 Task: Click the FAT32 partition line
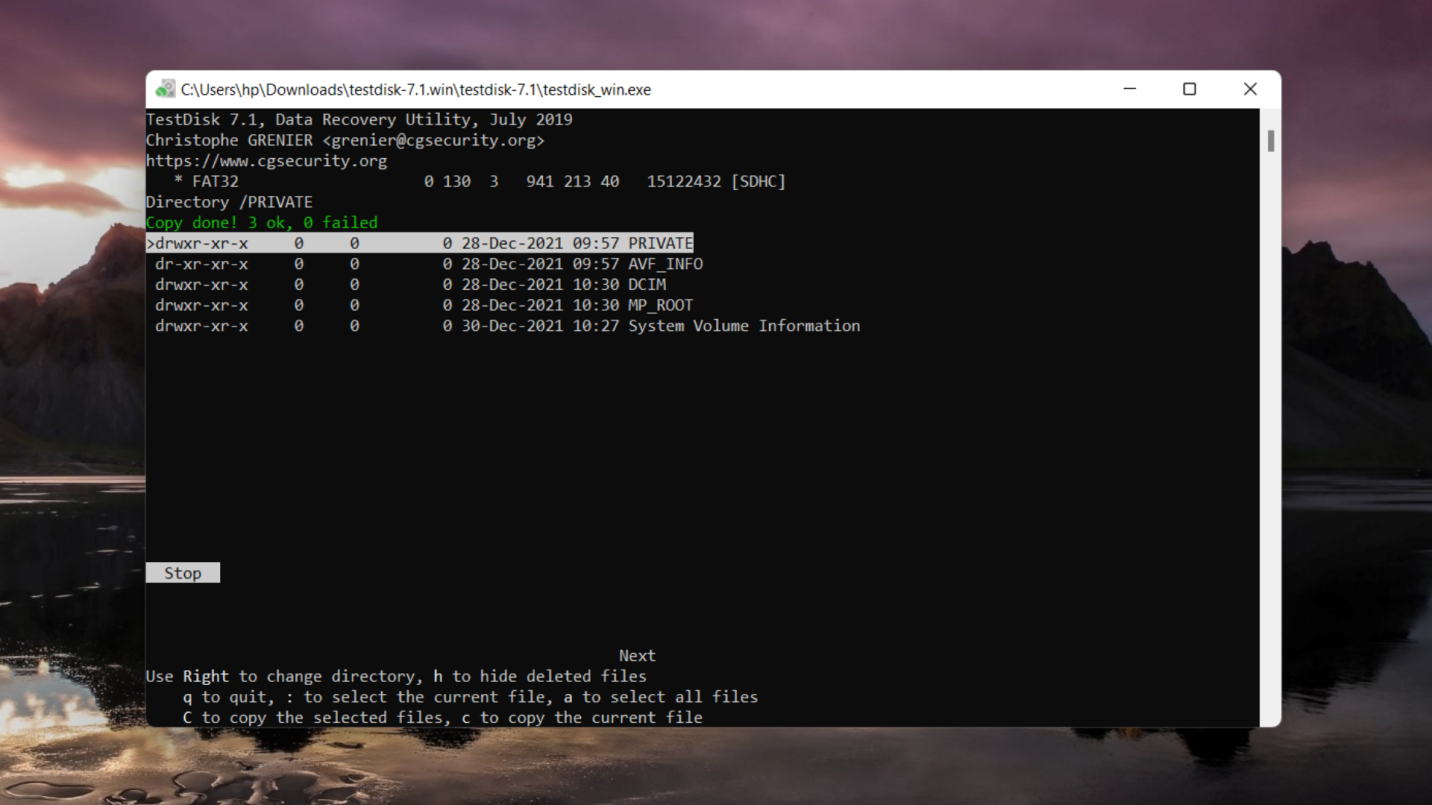tap(480, 181)
